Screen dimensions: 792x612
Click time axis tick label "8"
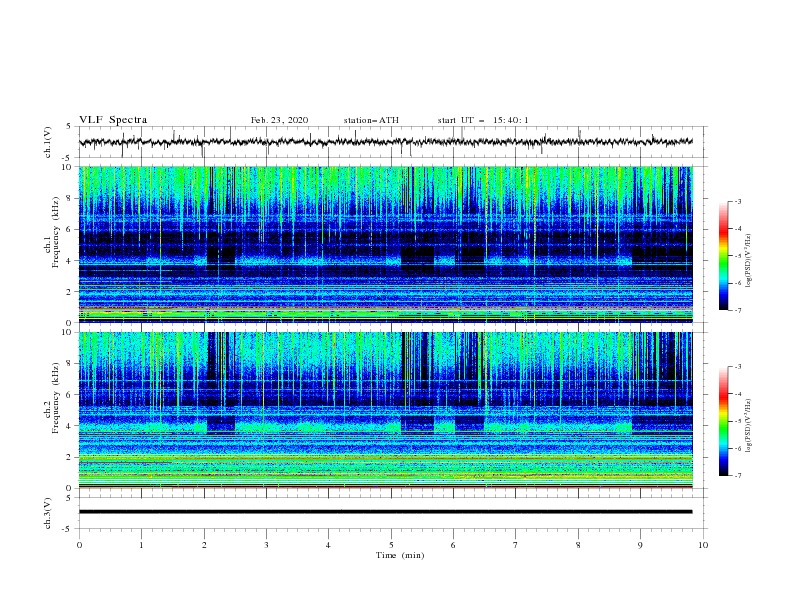pos(578,545)
